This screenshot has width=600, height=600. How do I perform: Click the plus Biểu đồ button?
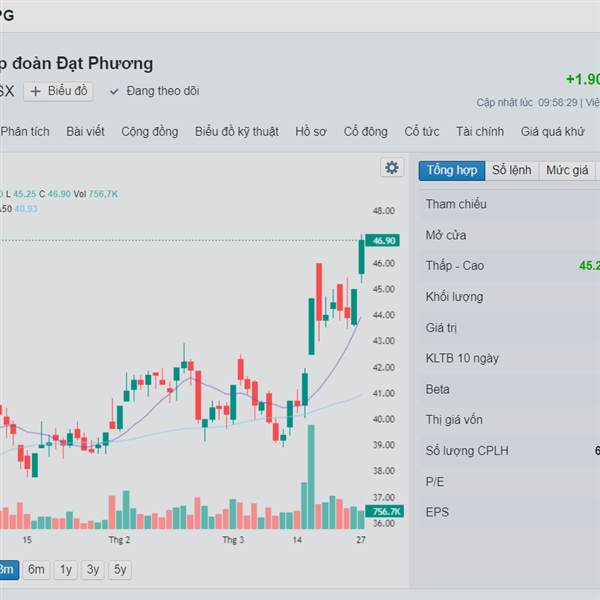click(x=58, y=91)
